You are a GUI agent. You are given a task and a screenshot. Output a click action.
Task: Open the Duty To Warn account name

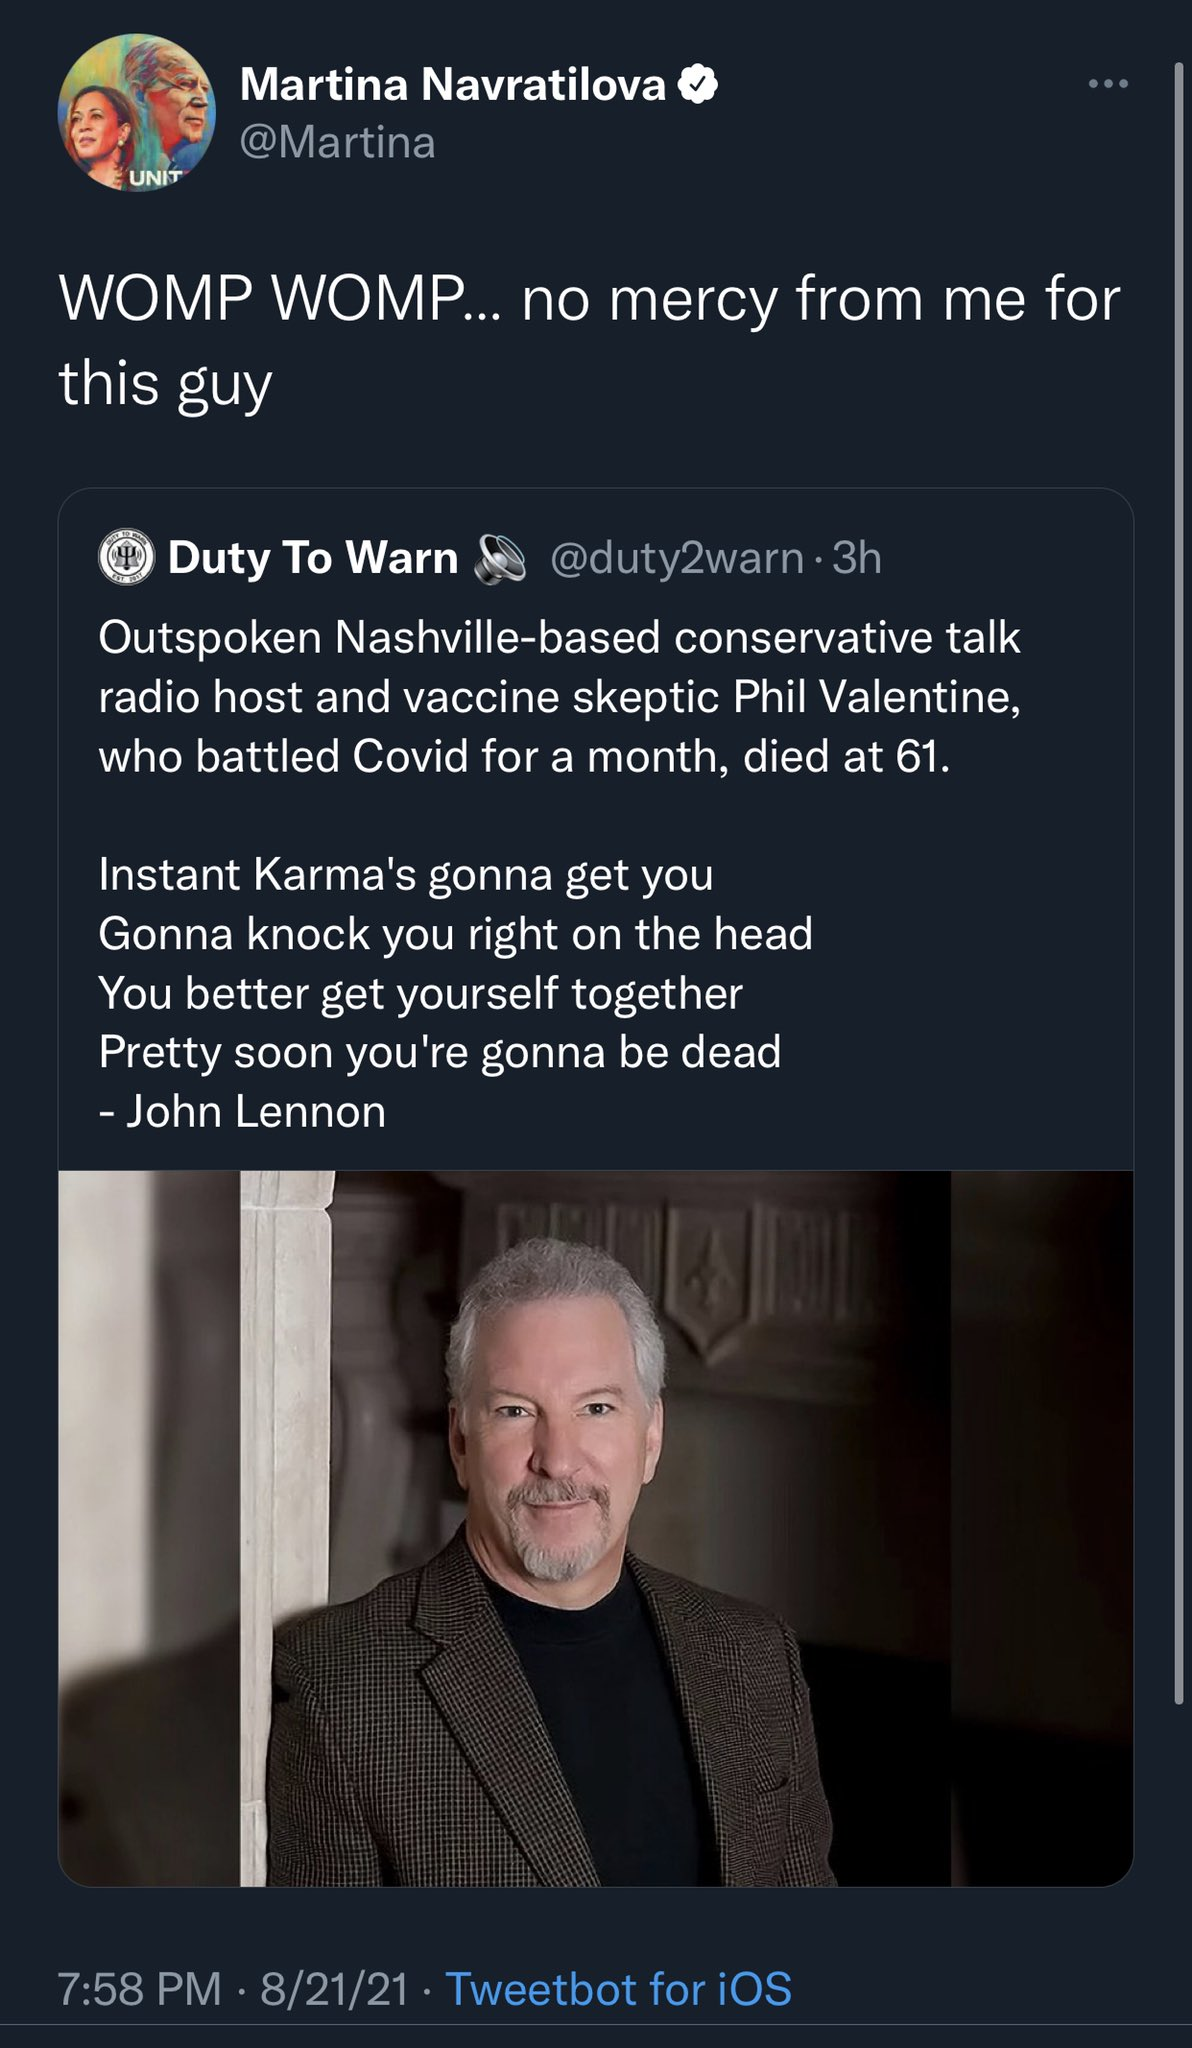click(312, 557)
